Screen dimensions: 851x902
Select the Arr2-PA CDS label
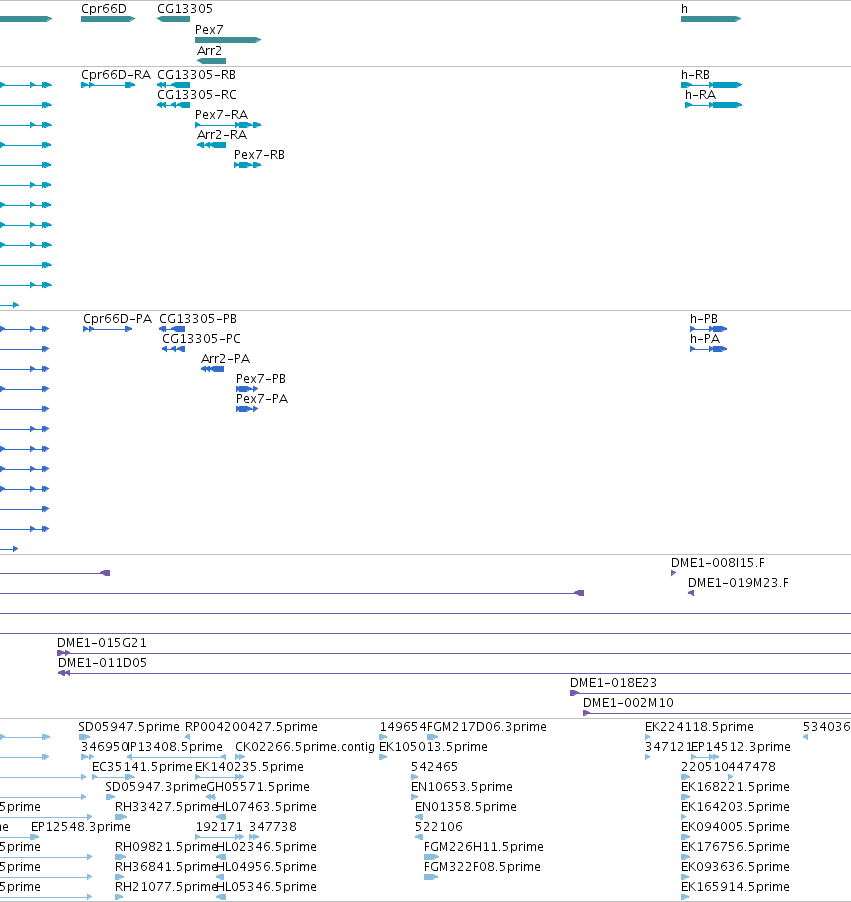226,358
